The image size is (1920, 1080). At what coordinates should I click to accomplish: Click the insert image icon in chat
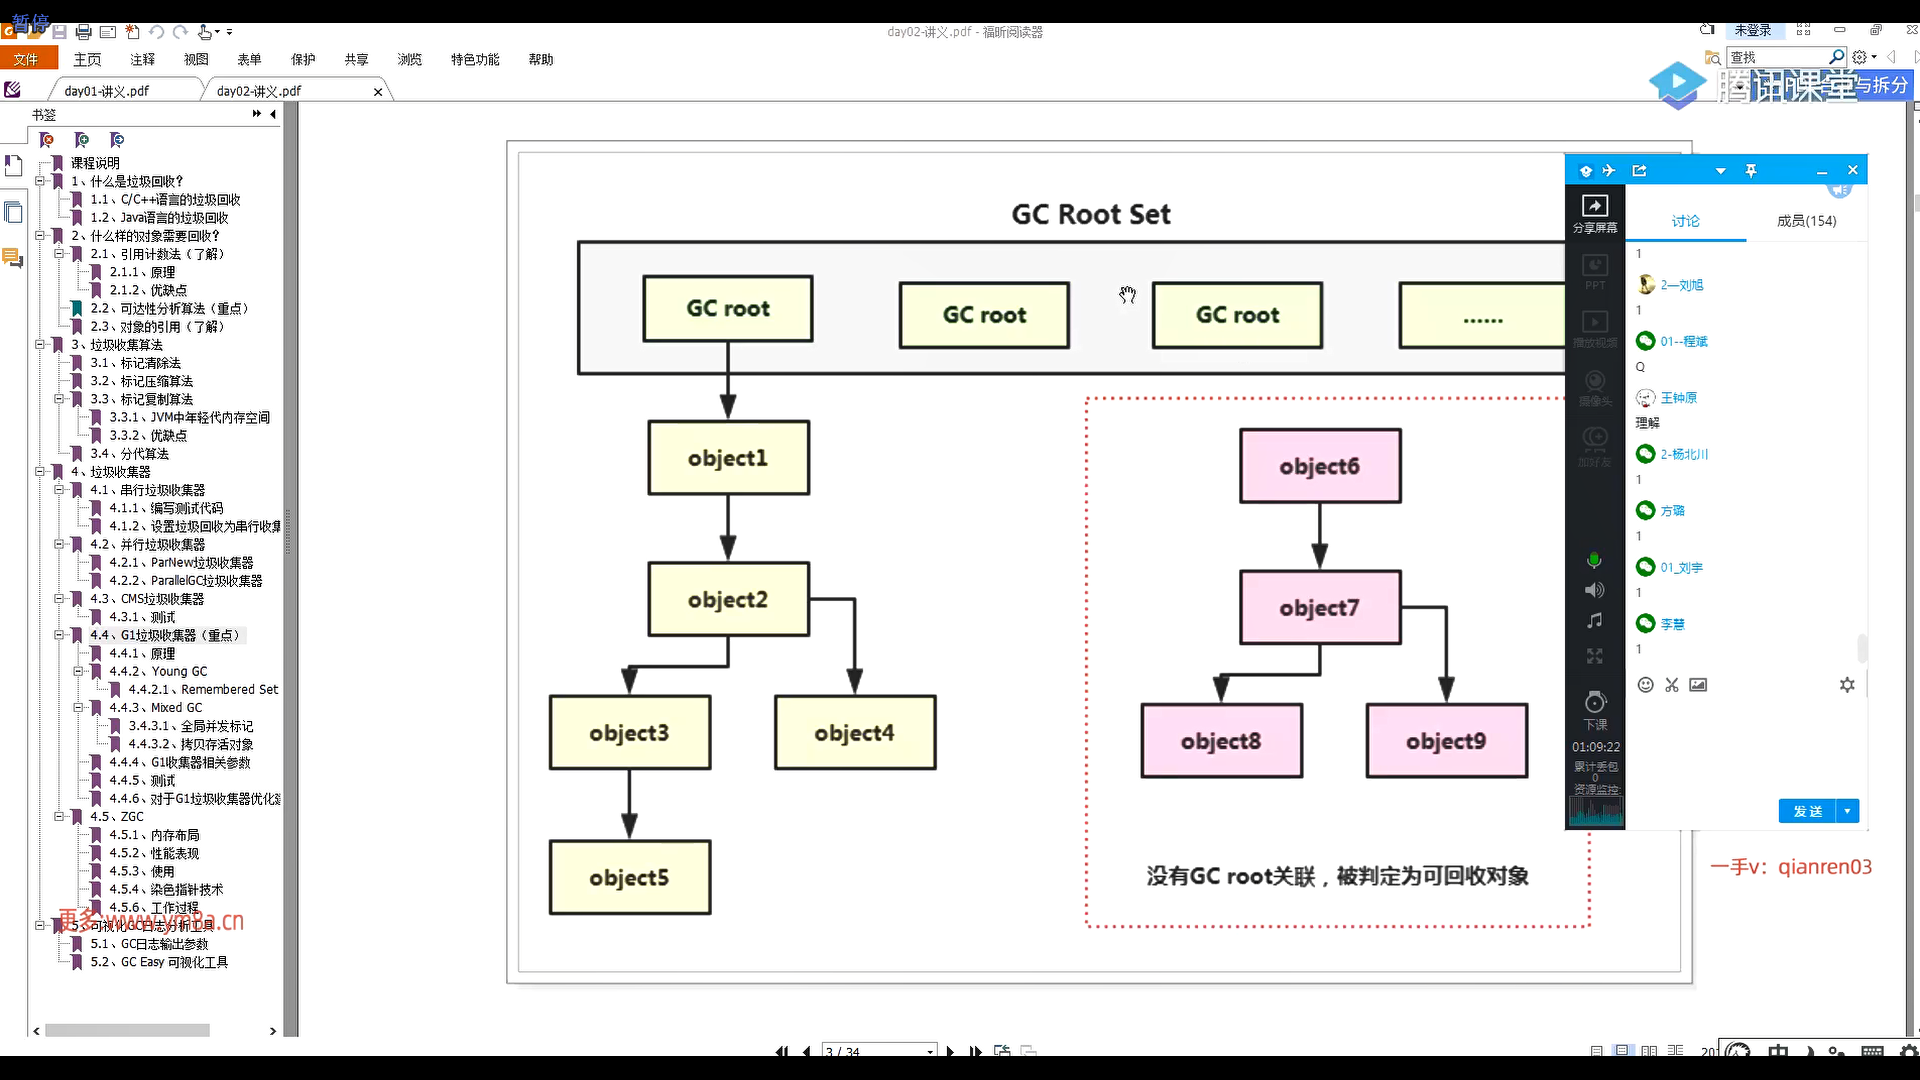click(1698, 685)
